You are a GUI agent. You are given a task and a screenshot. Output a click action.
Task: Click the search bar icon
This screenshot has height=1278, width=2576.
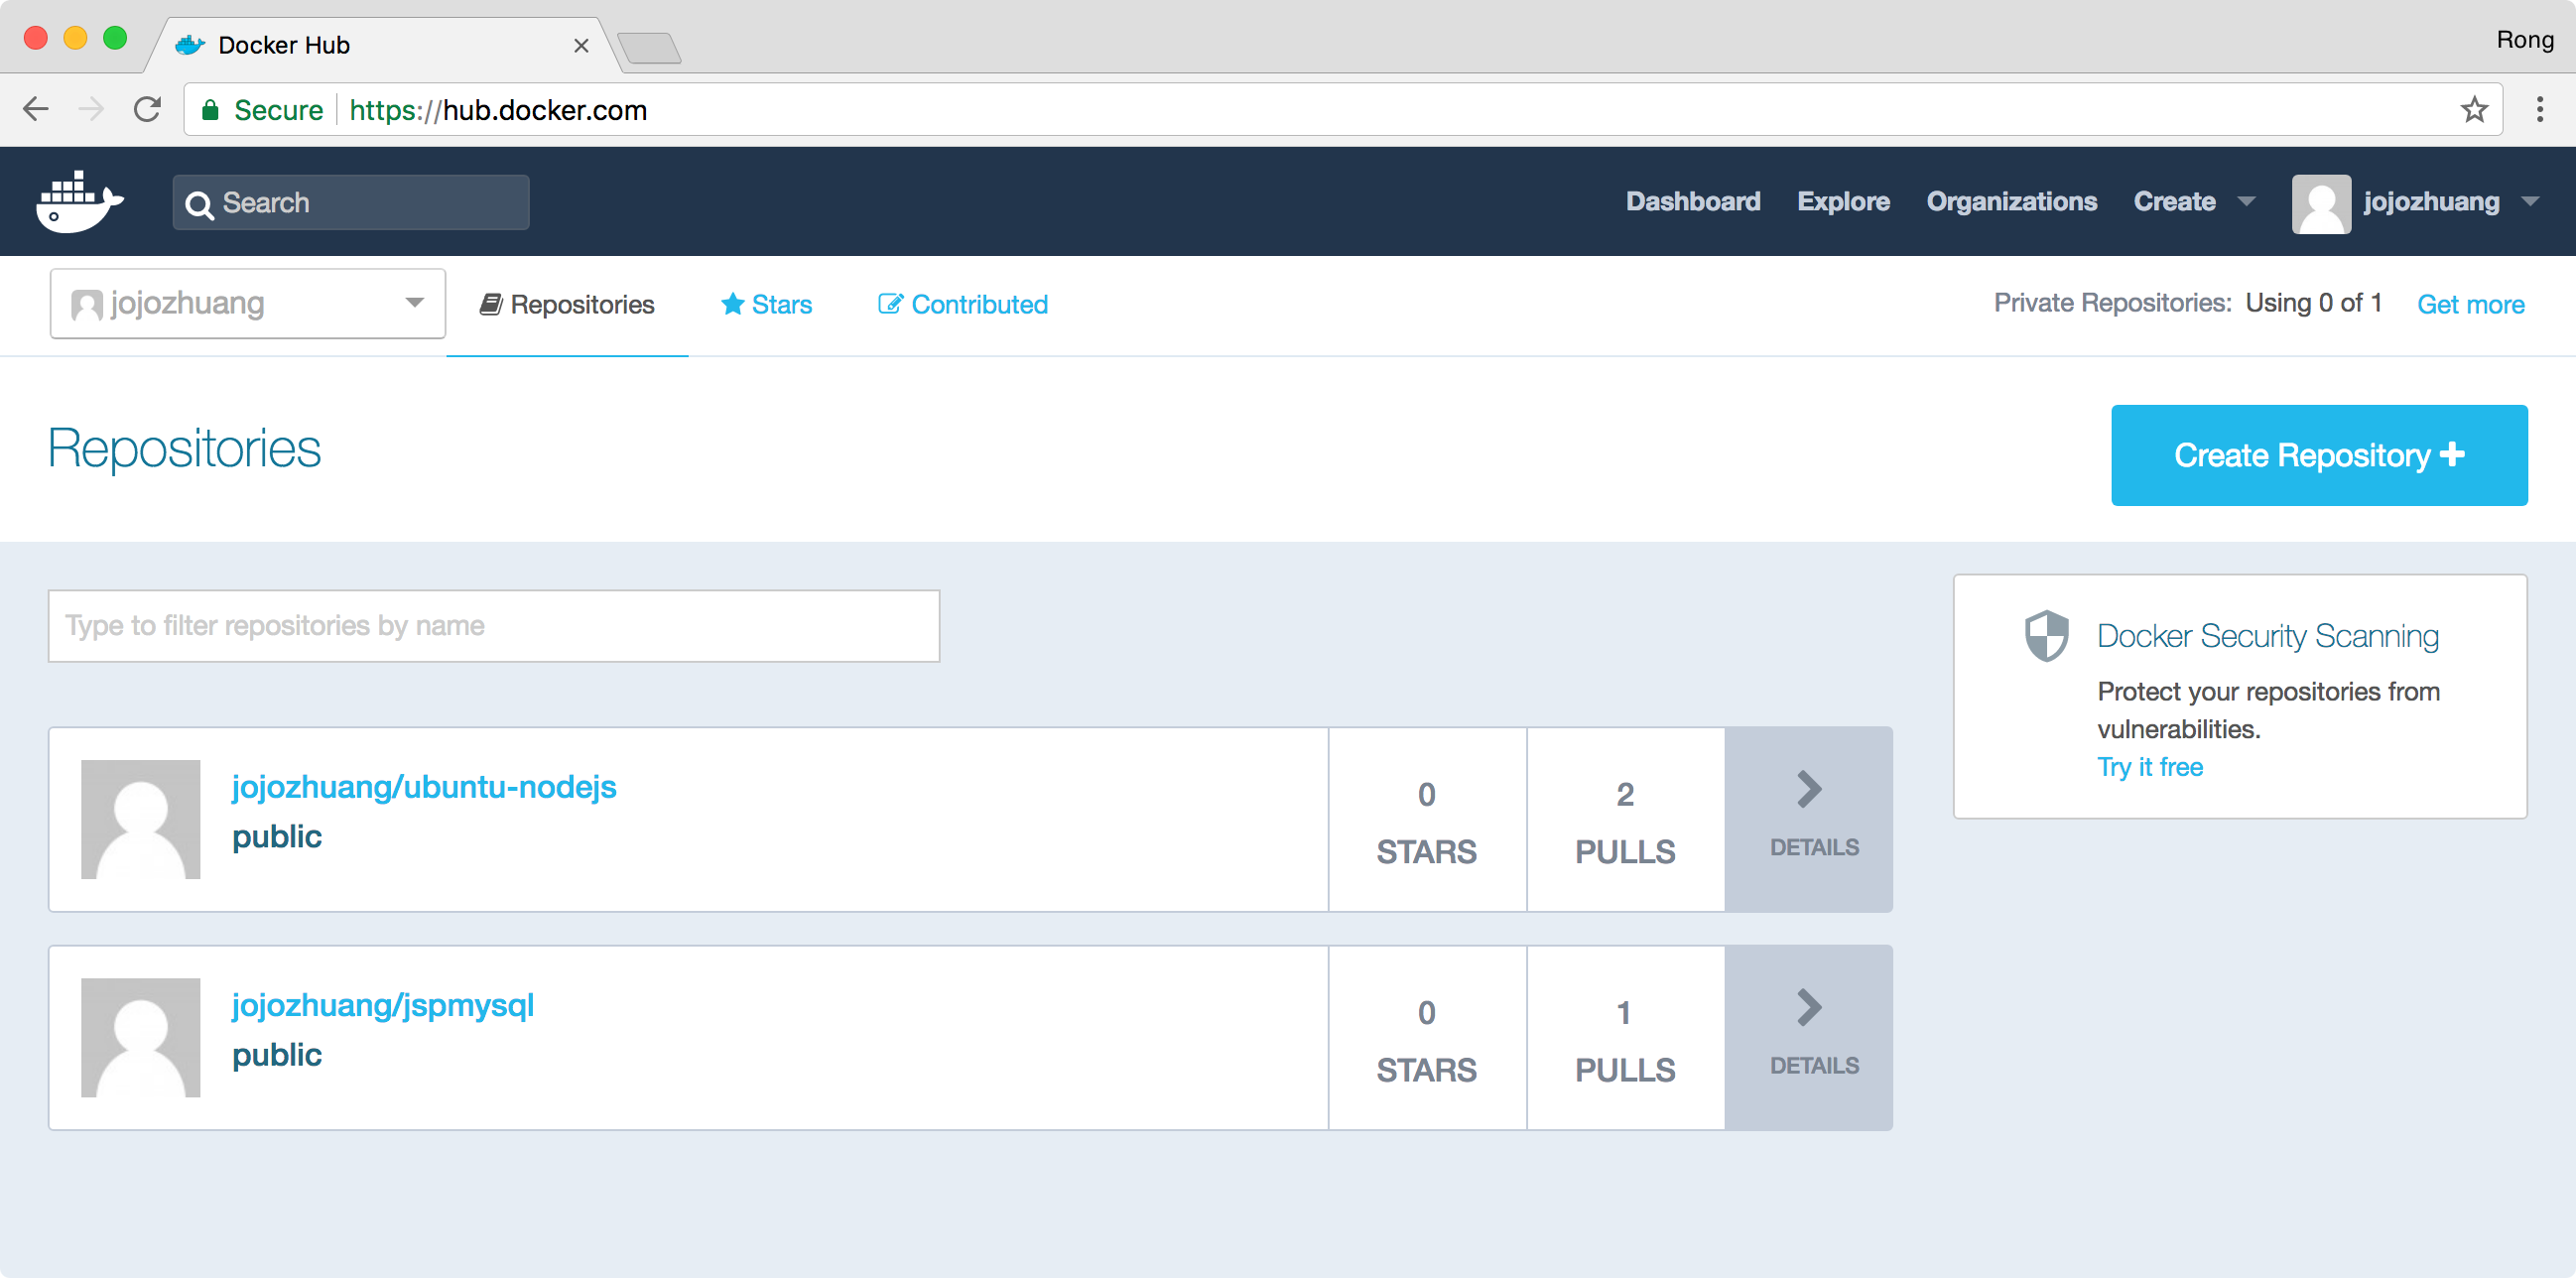coord(202,200)
